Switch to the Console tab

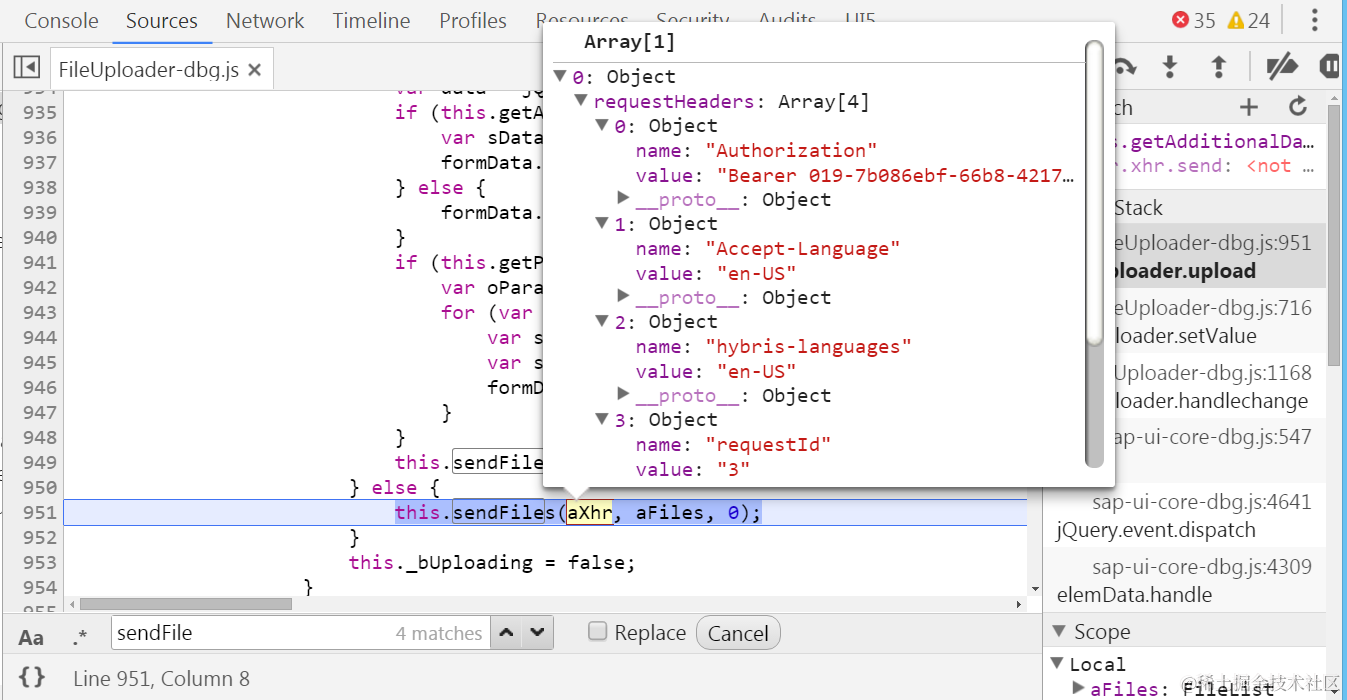[61, 20]
